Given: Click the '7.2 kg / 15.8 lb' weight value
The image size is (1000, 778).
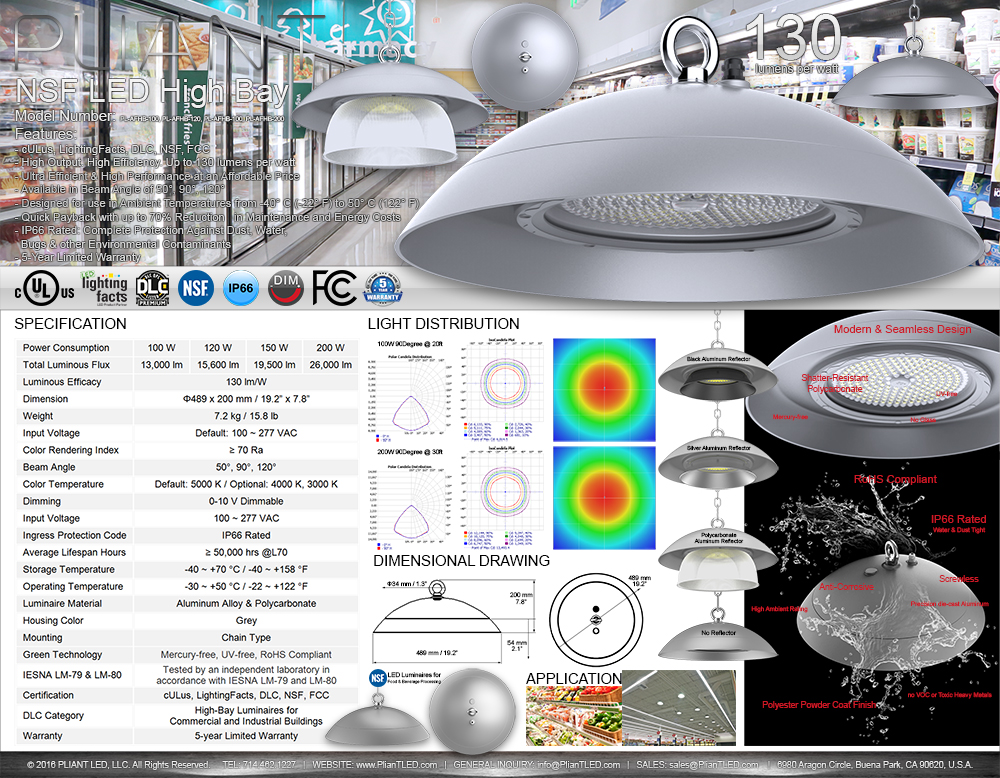Looking at the screenshot, I should click(246, 416).
